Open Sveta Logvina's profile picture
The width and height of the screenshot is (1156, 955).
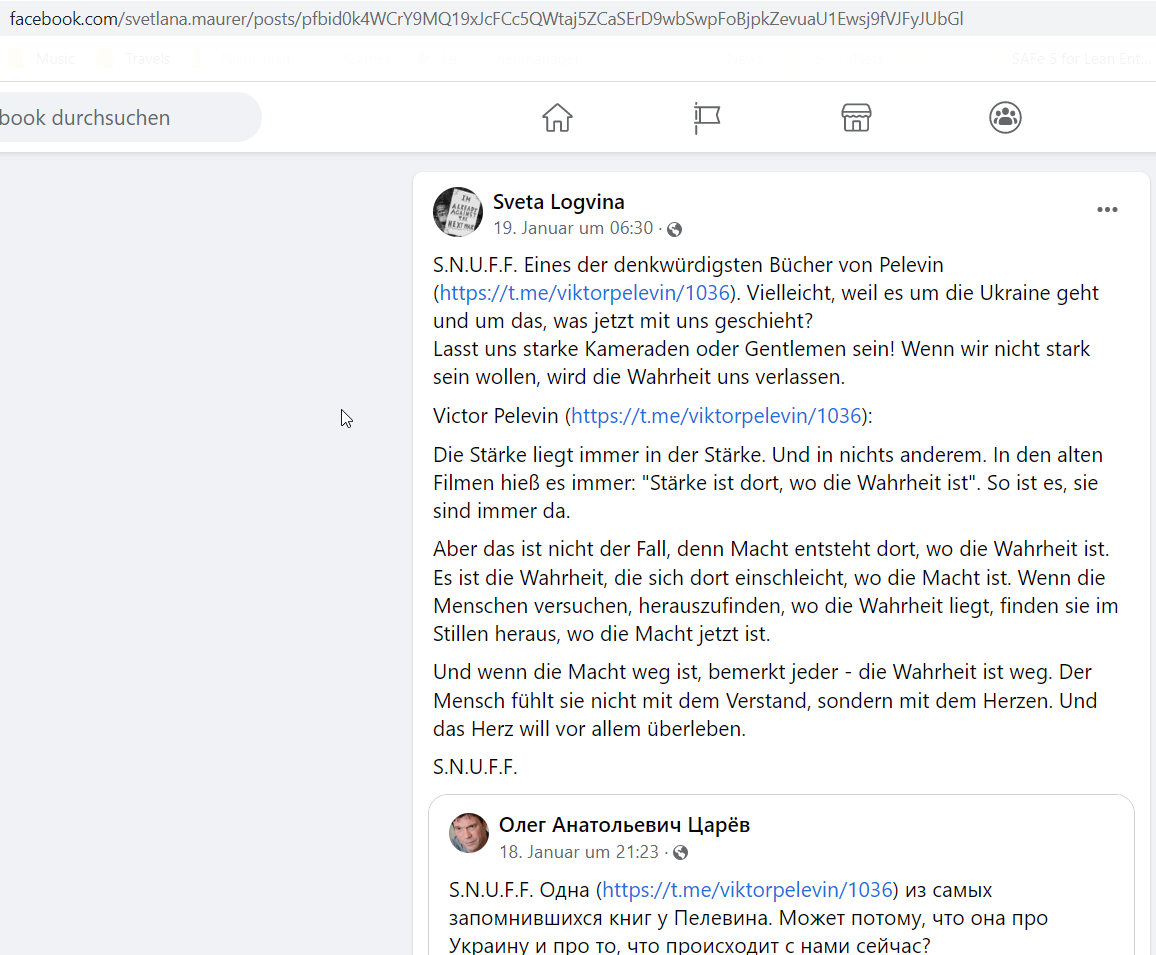coord(458,212)
